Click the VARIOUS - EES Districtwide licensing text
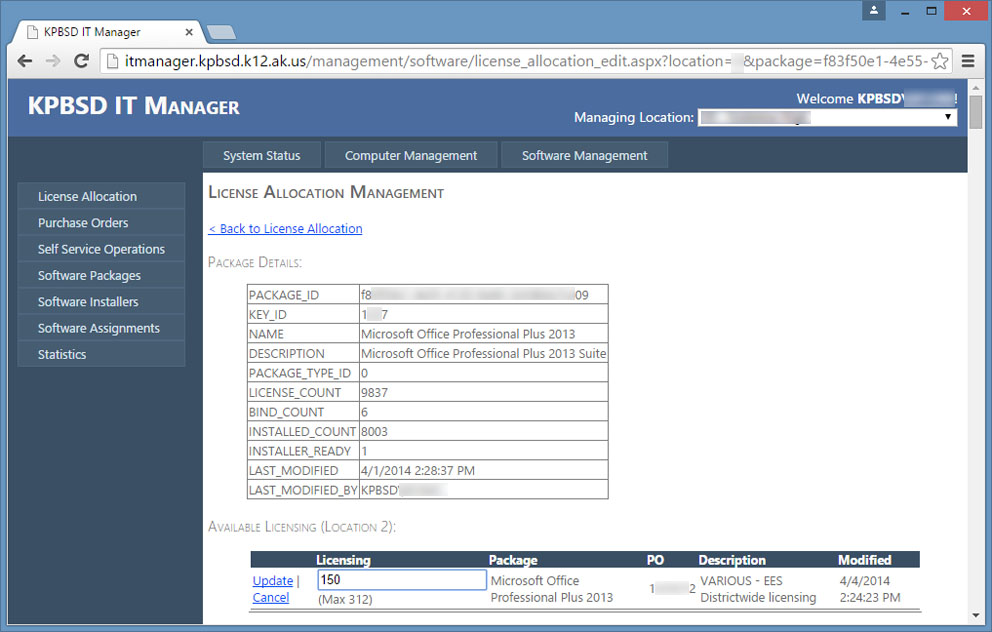This screenshot has height=632, width=992. [x=758, y=589]
